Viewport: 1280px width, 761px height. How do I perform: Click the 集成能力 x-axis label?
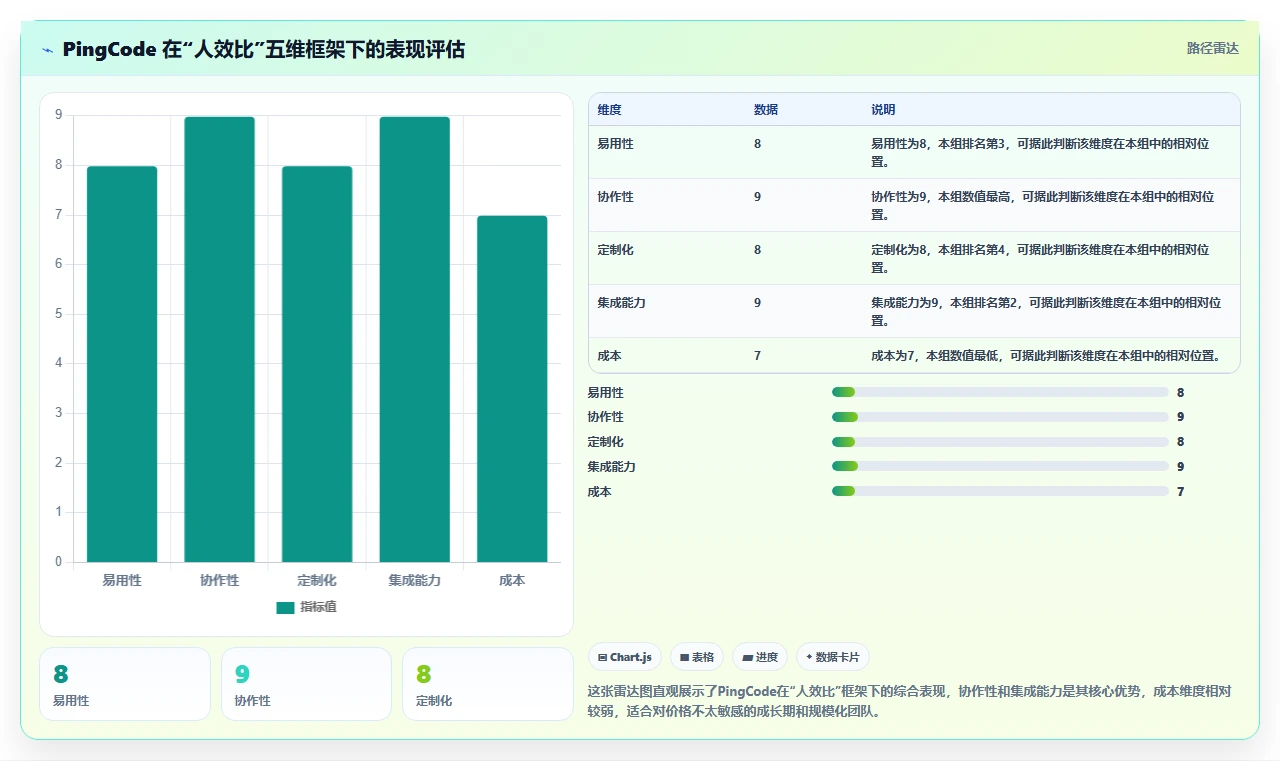[x=414, y=580]
